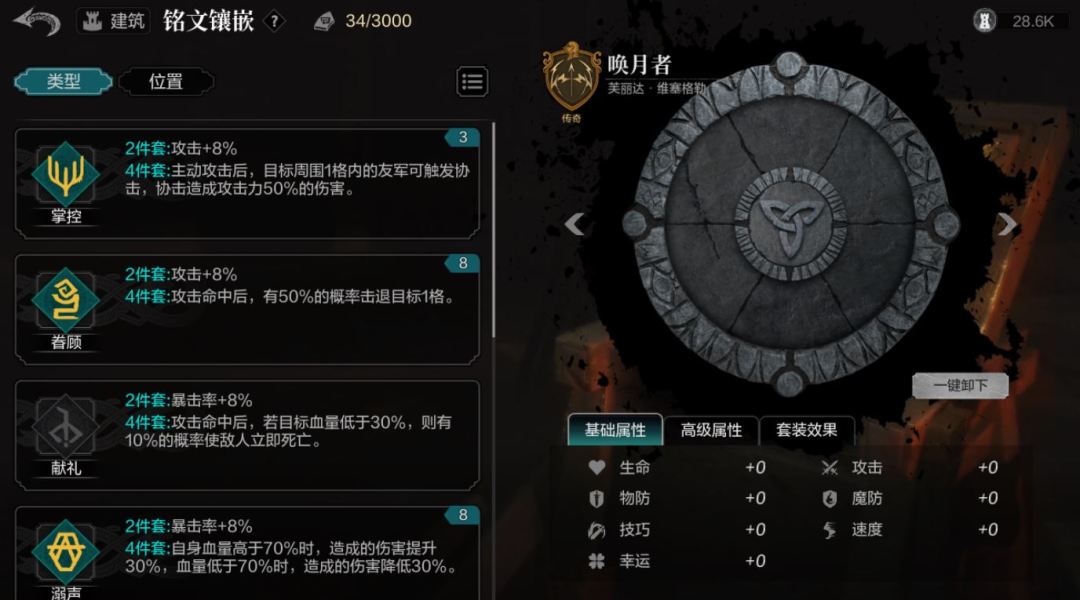The image size is (1080, 600).
Task: Select the 献礼 rune set icon
Action: point(66,426)
